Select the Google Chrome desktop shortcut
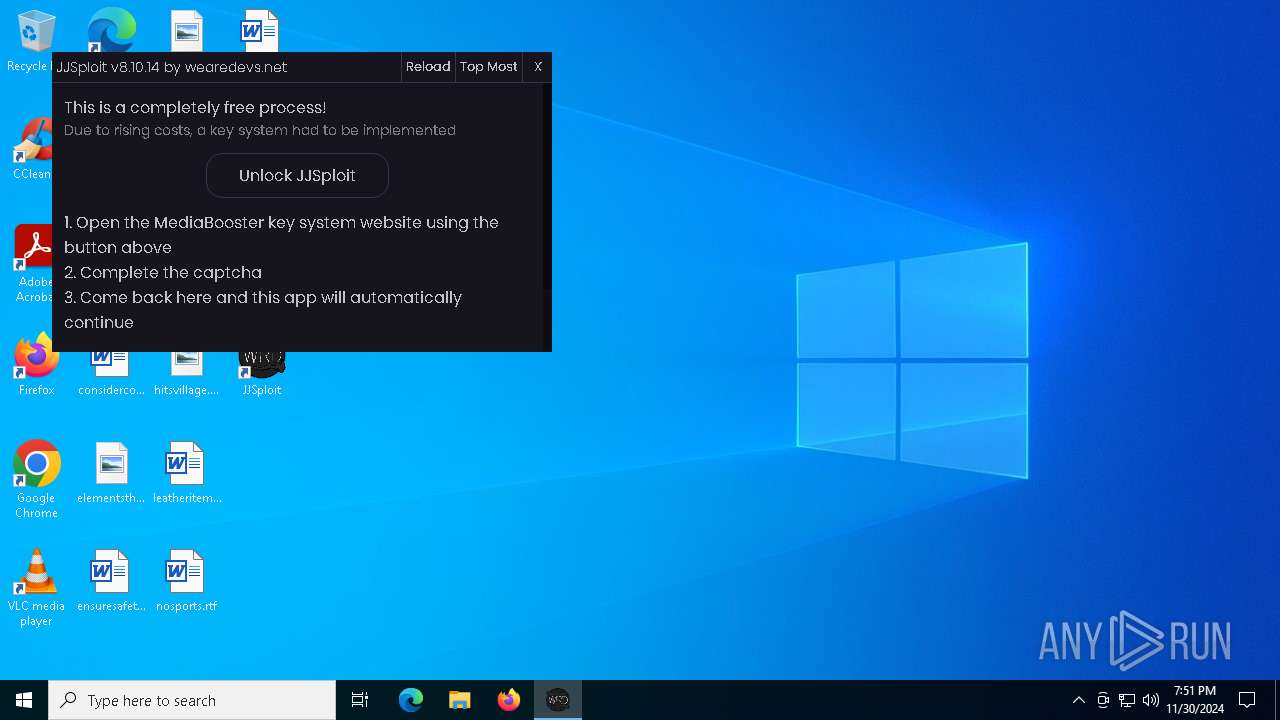 [36, 480]
